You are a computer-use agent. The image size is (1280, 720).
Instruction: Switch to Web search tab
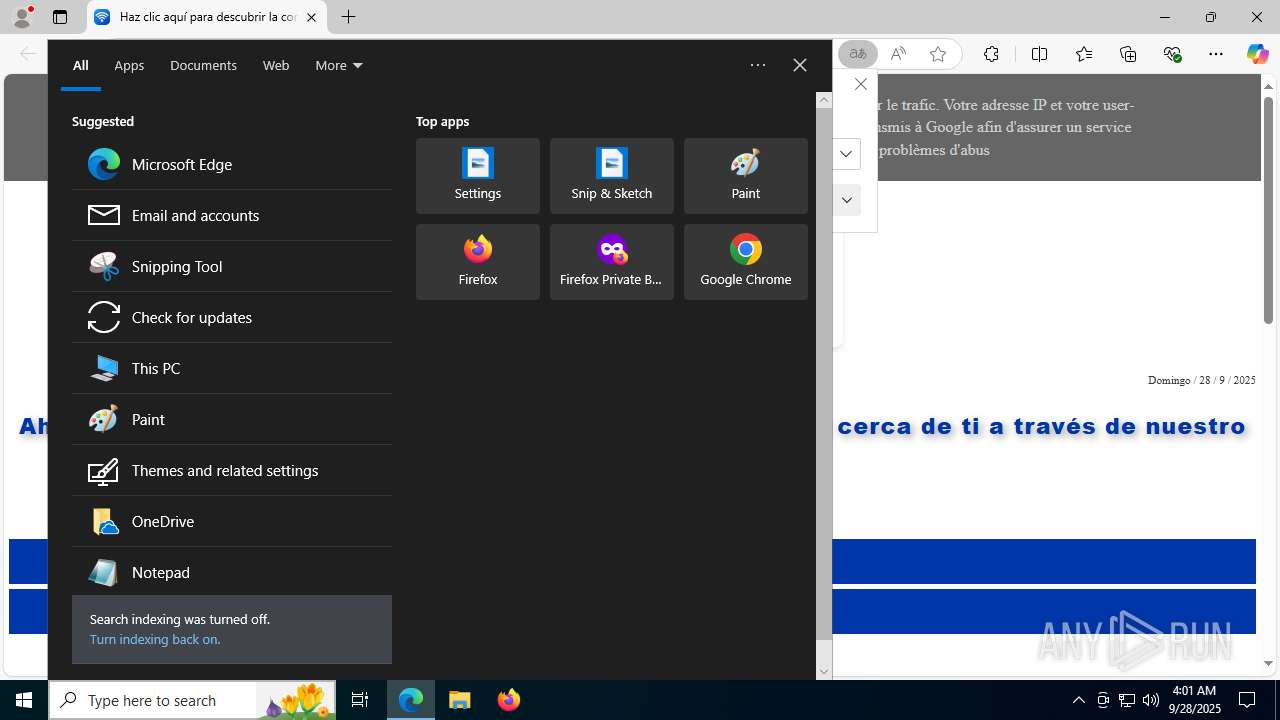[276, 65]
